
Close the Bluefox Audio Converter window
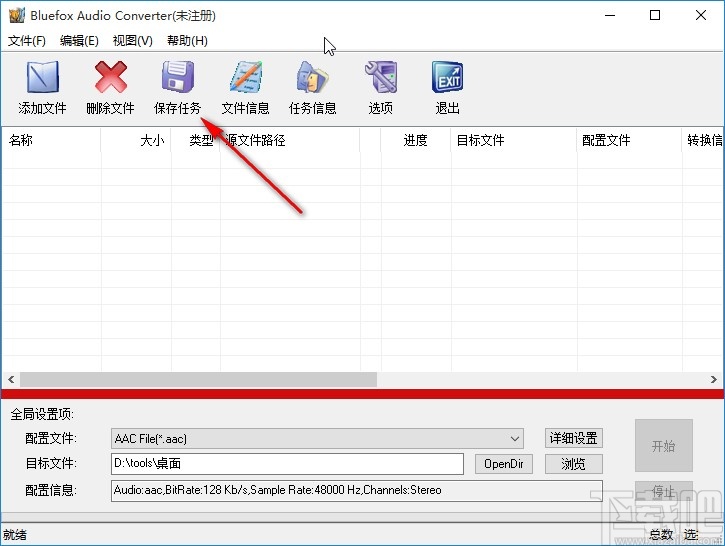point(700,15)
